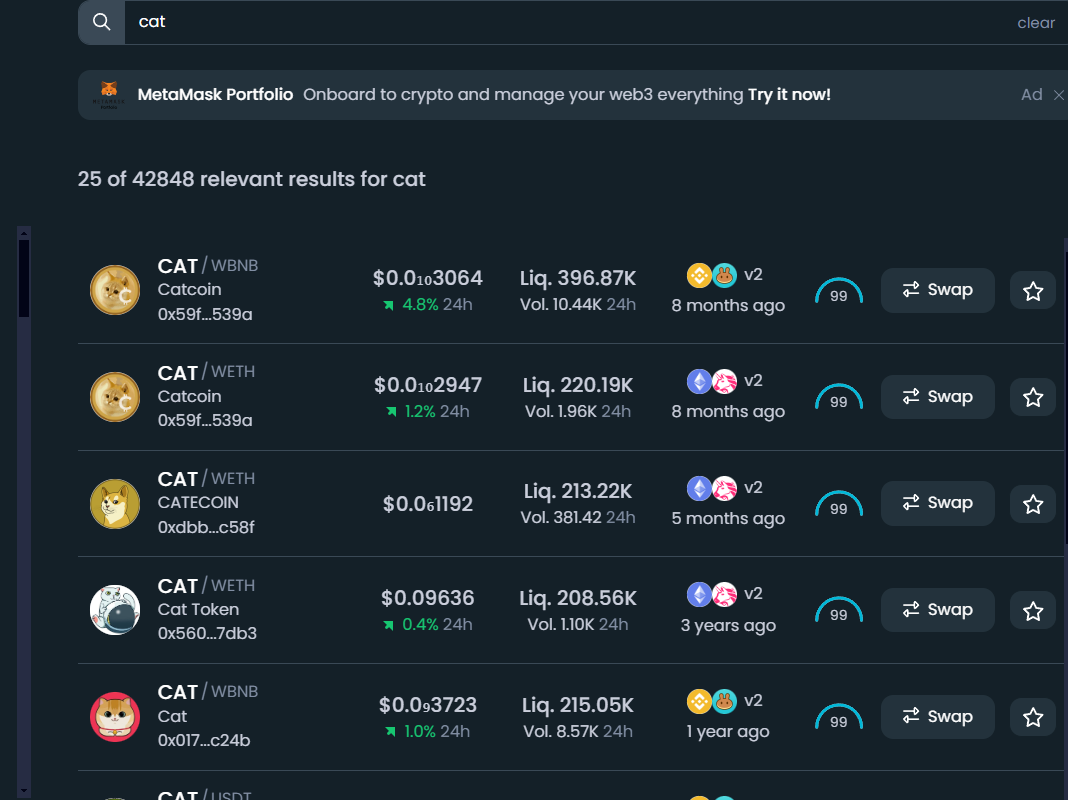Click the address 0x017...c24b
The width and height of the screenshot is (1068, 800).
(x=204, y=741)
